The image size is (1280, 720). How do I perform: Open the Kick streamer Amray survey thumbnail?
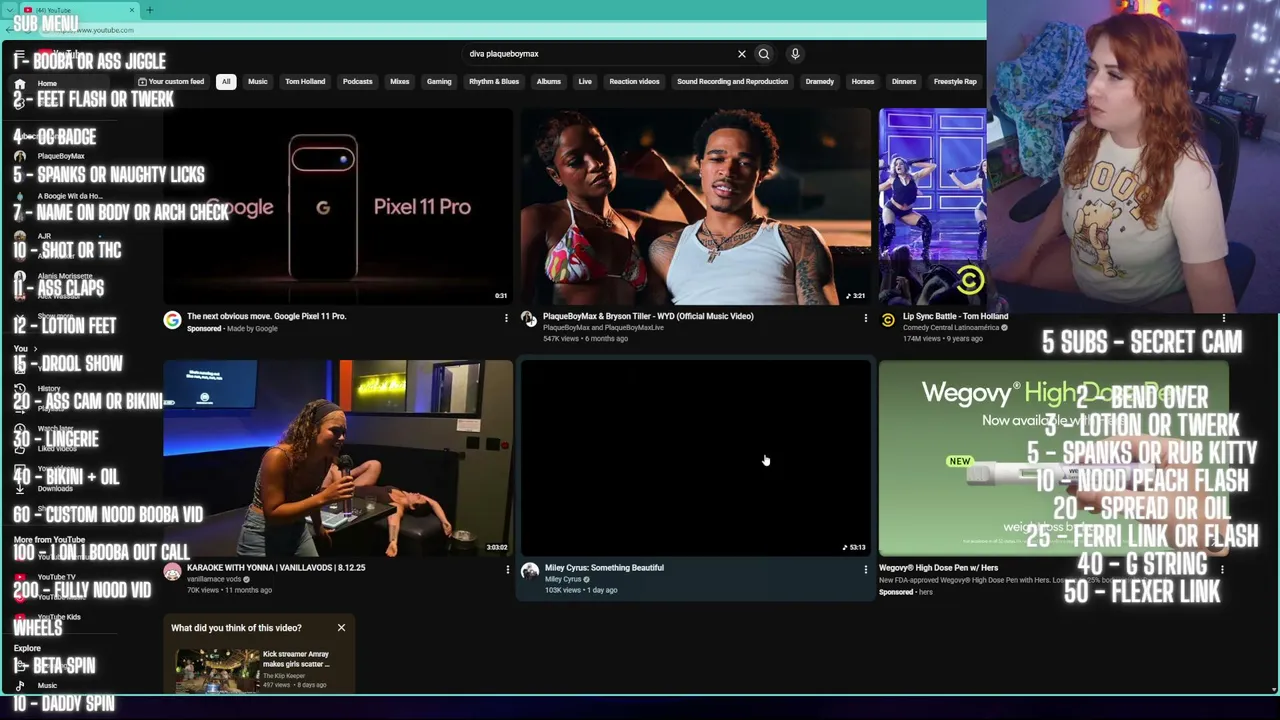pyautogui.click(x=217, y=670)
